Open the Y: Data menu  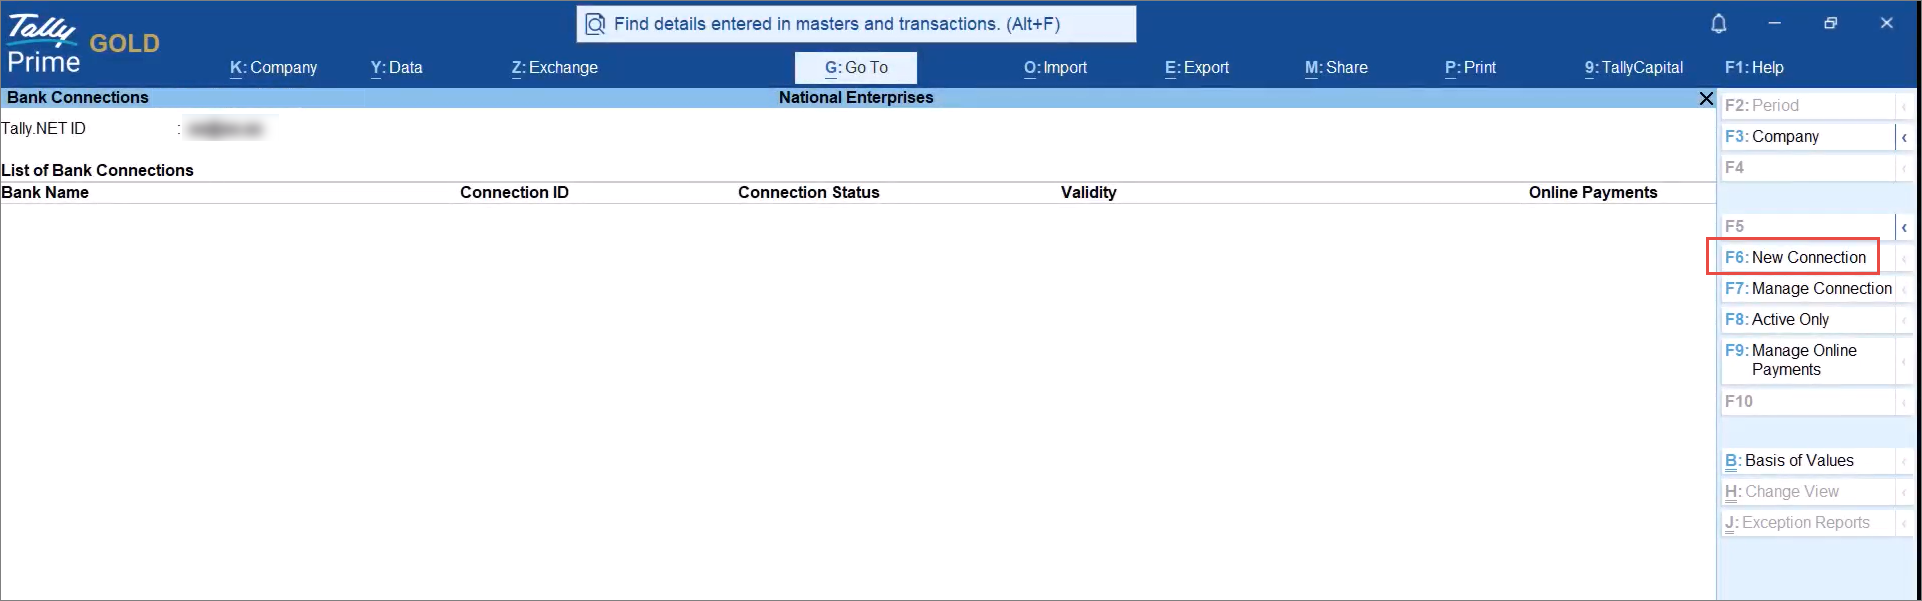(x=396, y=68)
